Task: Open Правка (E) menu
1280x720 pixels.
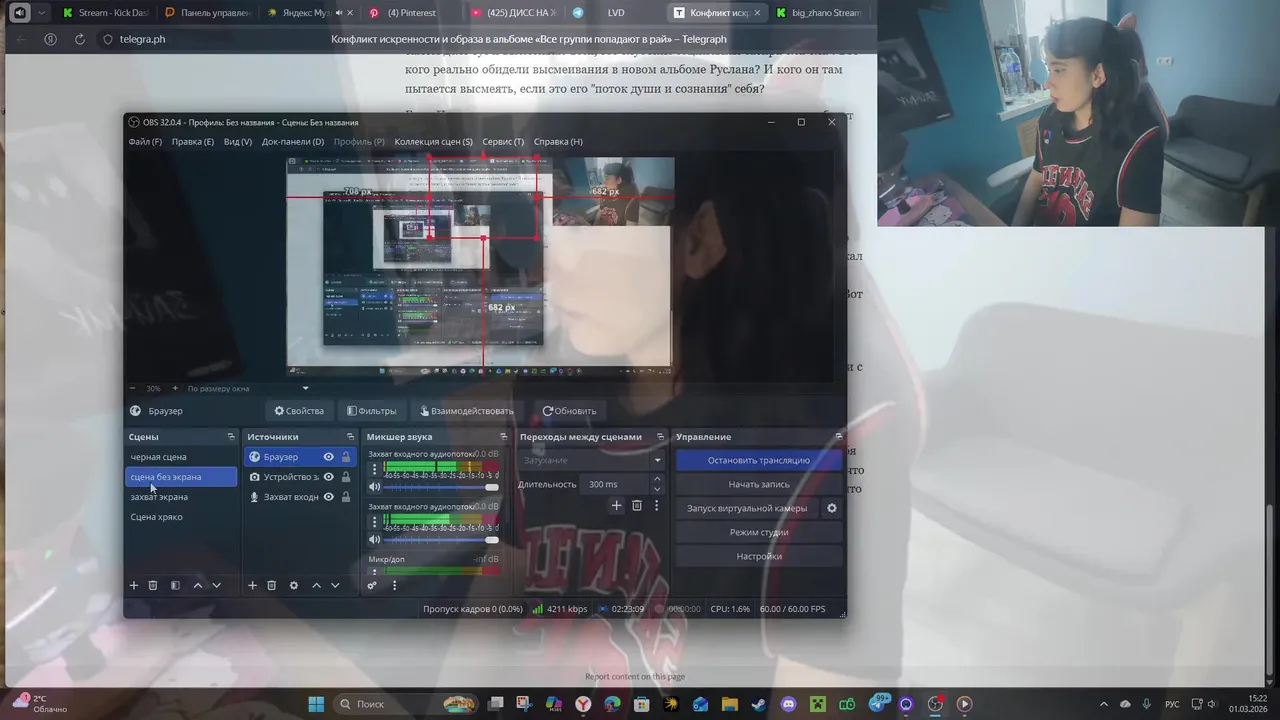Action: tap(193, 142)
